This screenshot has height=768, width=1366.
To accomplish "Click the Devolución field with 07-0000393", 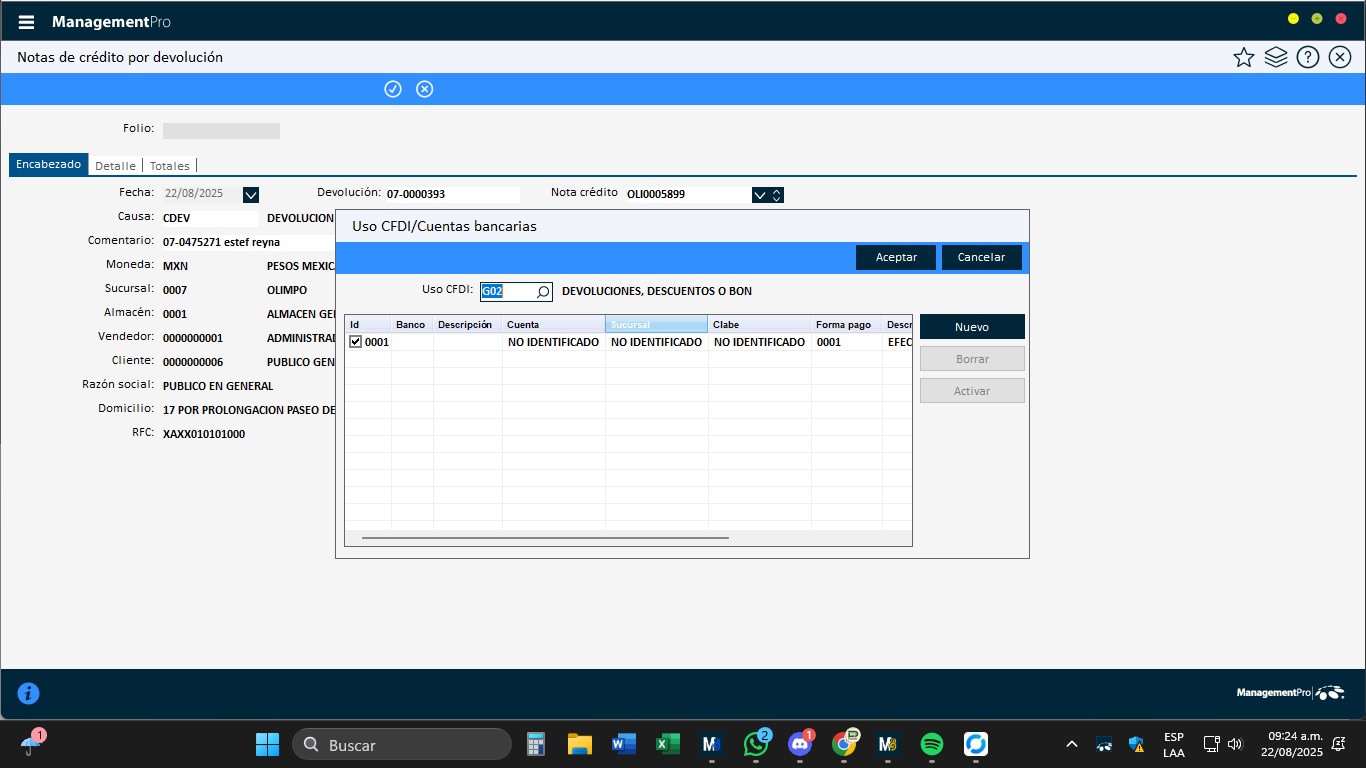I will pos(452,195).
